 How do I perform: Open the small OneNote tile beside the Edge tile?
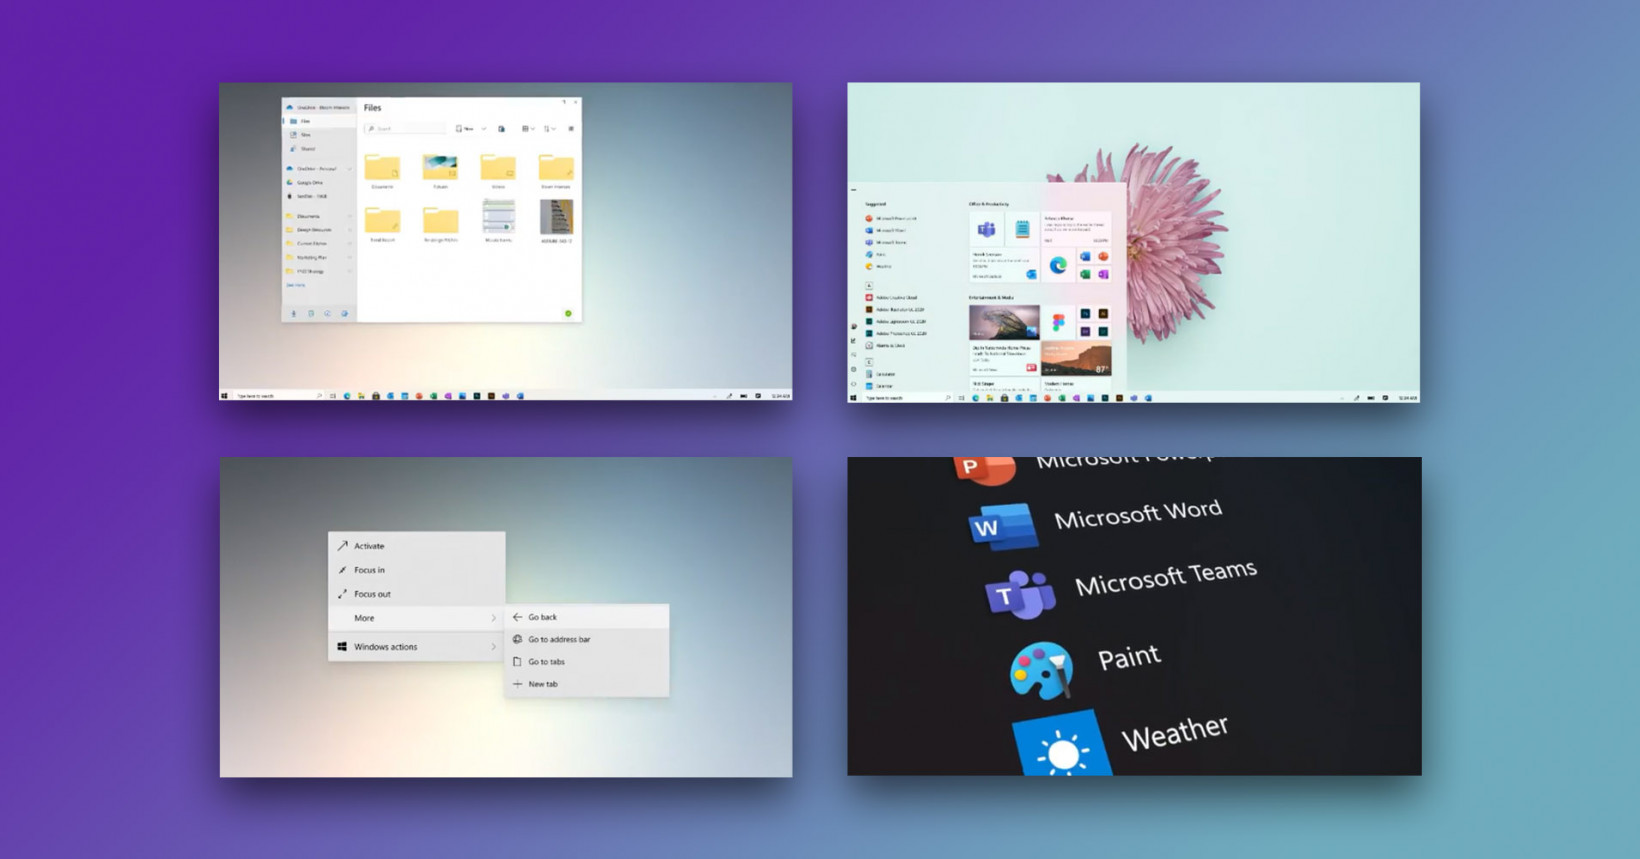click(x=1103, y=274)
